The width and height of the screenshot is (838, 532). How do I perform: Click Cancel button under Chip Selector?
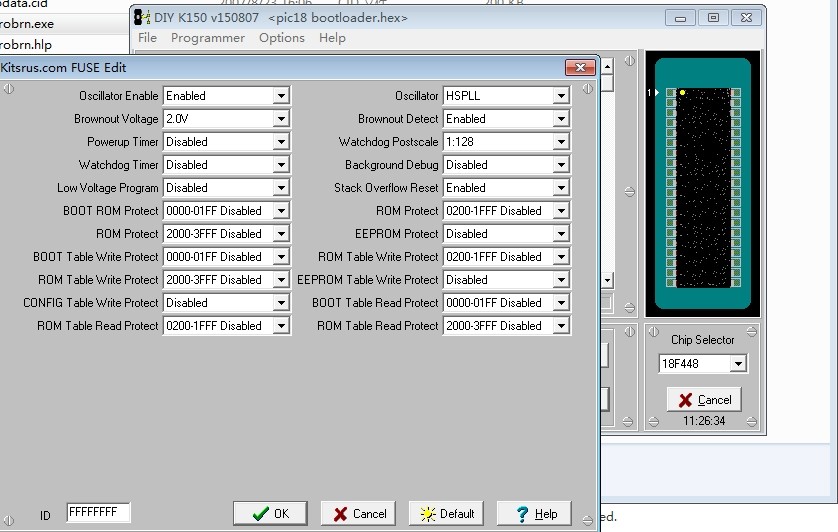(x=704, y=399)
